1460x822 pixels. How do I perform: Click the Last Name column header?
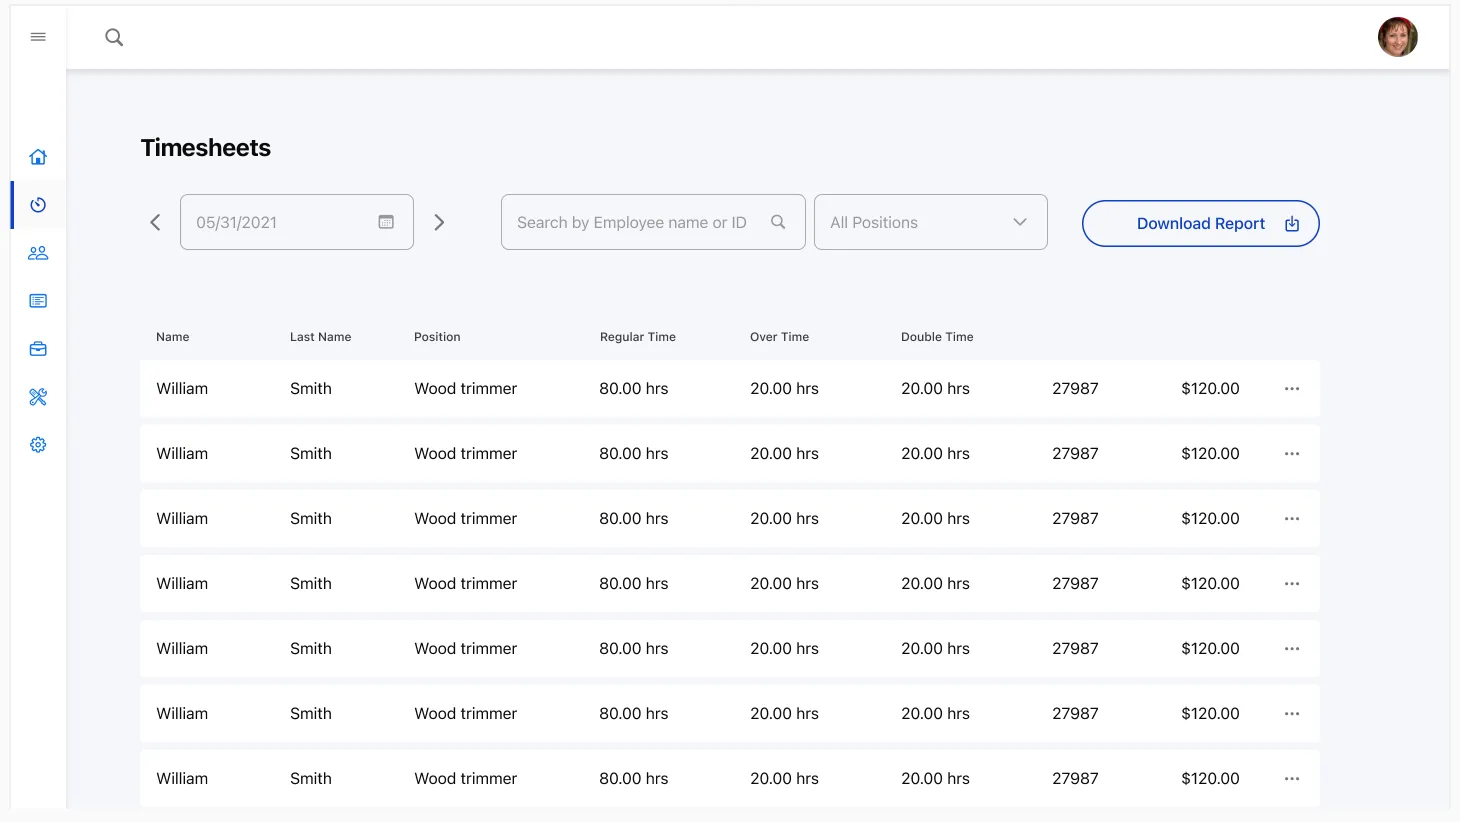tap(321, 337)
